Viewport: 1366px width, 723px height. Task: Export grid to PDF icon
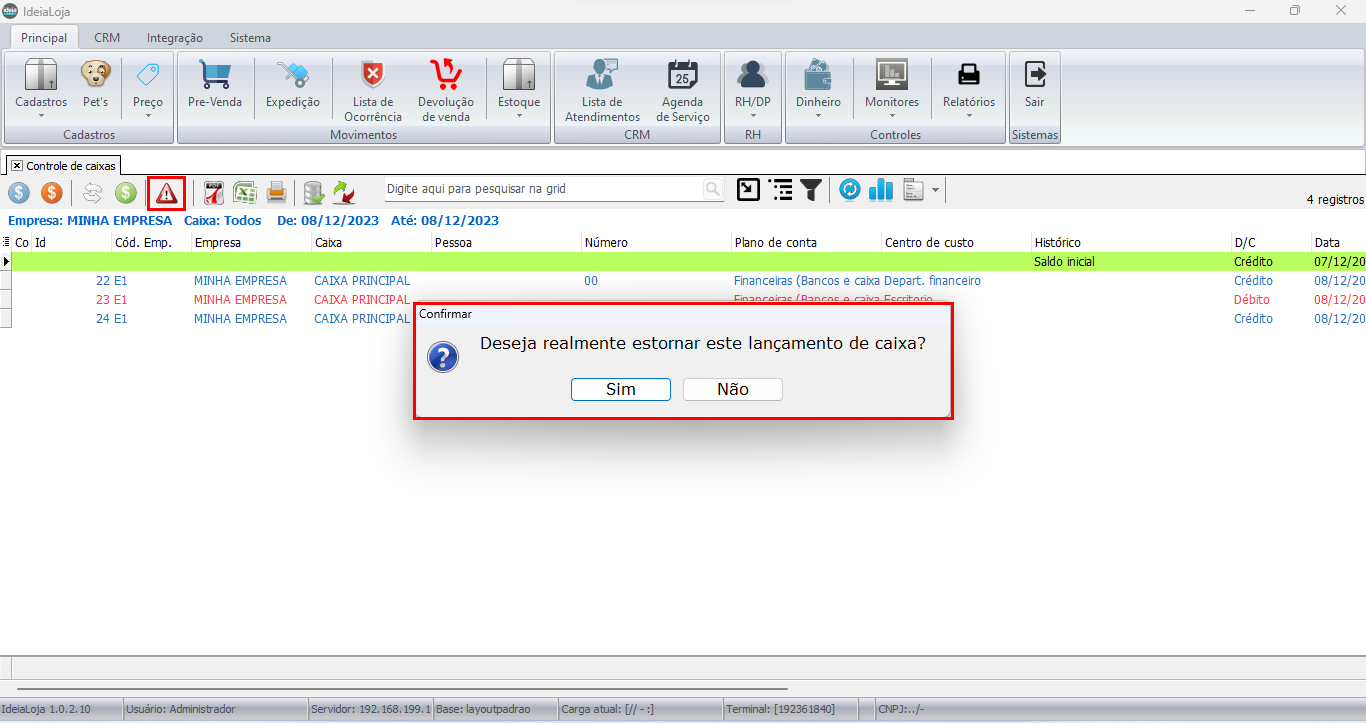[213, 192]
